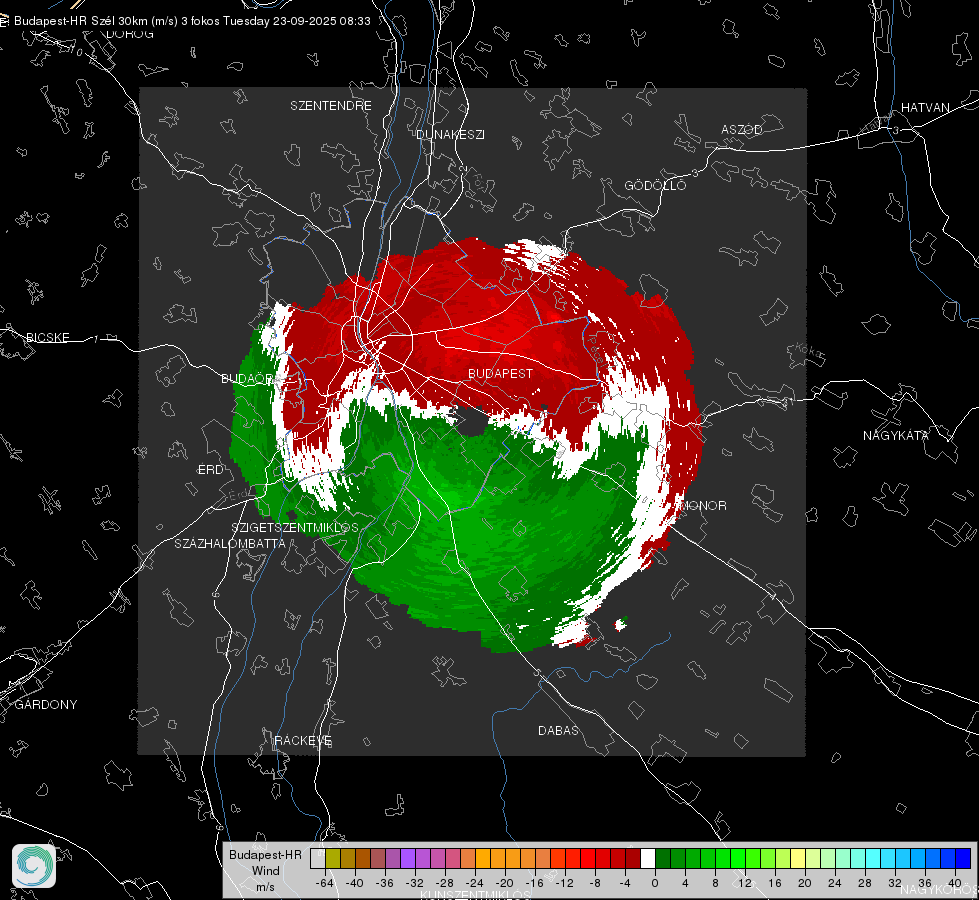Click the 40 value on the legend scale

click(955, 883)
